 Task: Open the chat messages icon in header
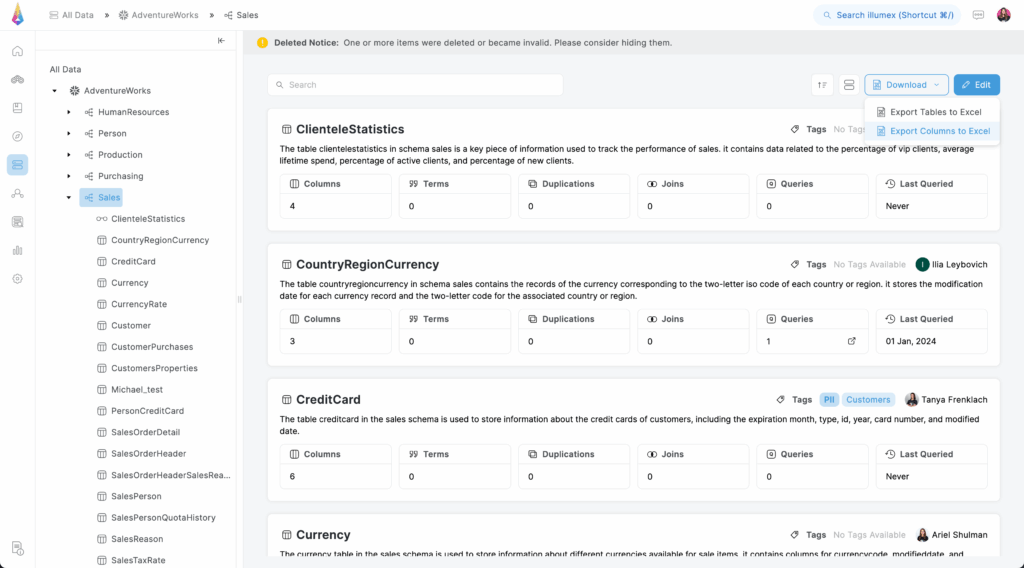coord(978,15)
